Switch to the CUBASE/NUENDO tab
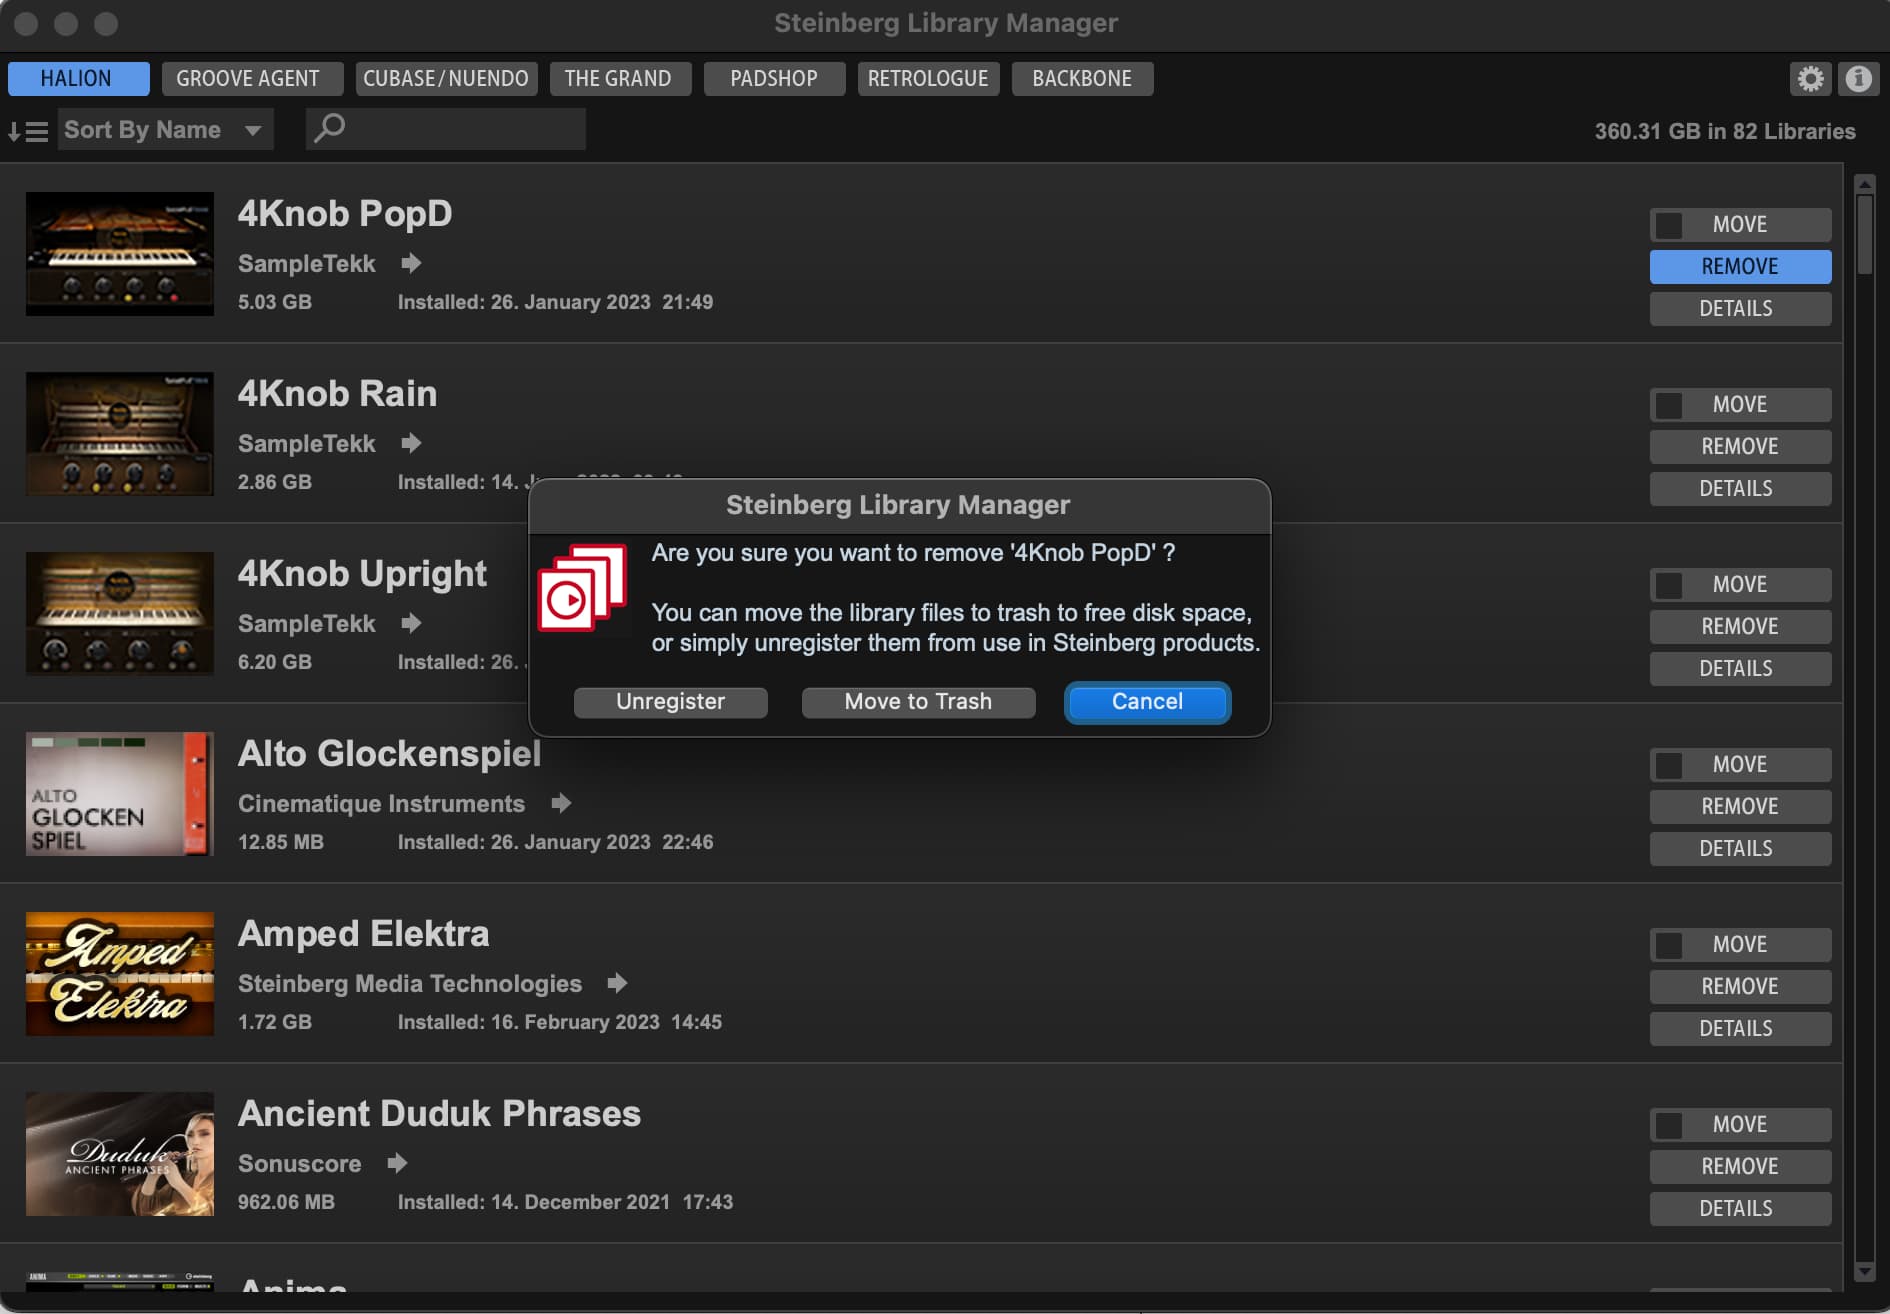1890x1314 pixels. click(x=446, y=79)
